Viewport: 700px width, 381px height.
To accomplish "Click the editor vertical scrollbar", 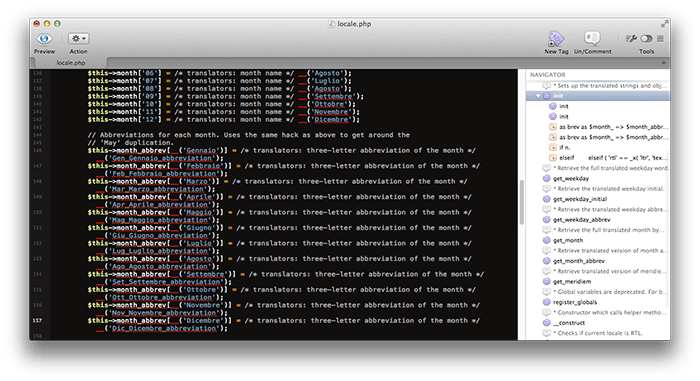I will [x=521, y=202].
